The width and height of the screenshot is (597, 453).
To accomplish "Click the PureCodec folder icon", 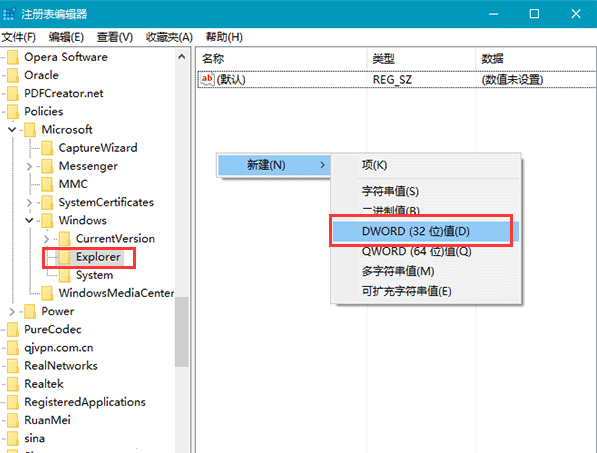I will click(13, 329).
